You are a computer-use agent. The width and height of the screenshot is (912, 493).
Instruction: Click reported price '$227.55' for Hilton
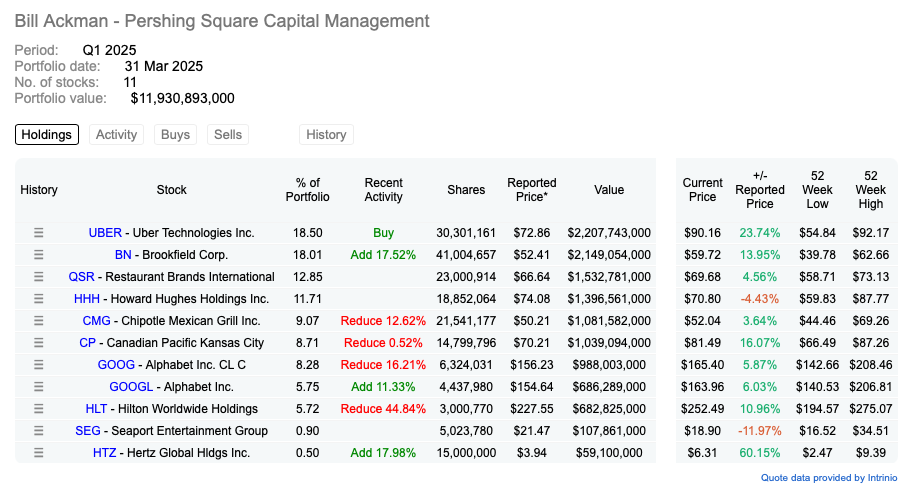532,409
